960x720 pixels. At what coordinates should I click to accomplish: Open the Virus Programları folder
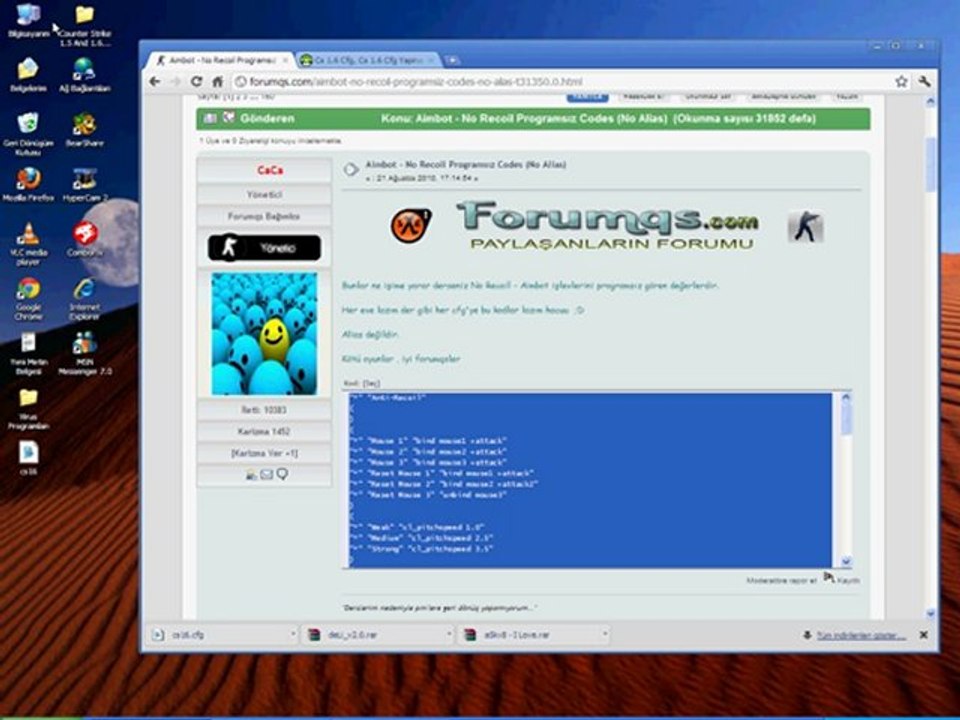point(28,408)
